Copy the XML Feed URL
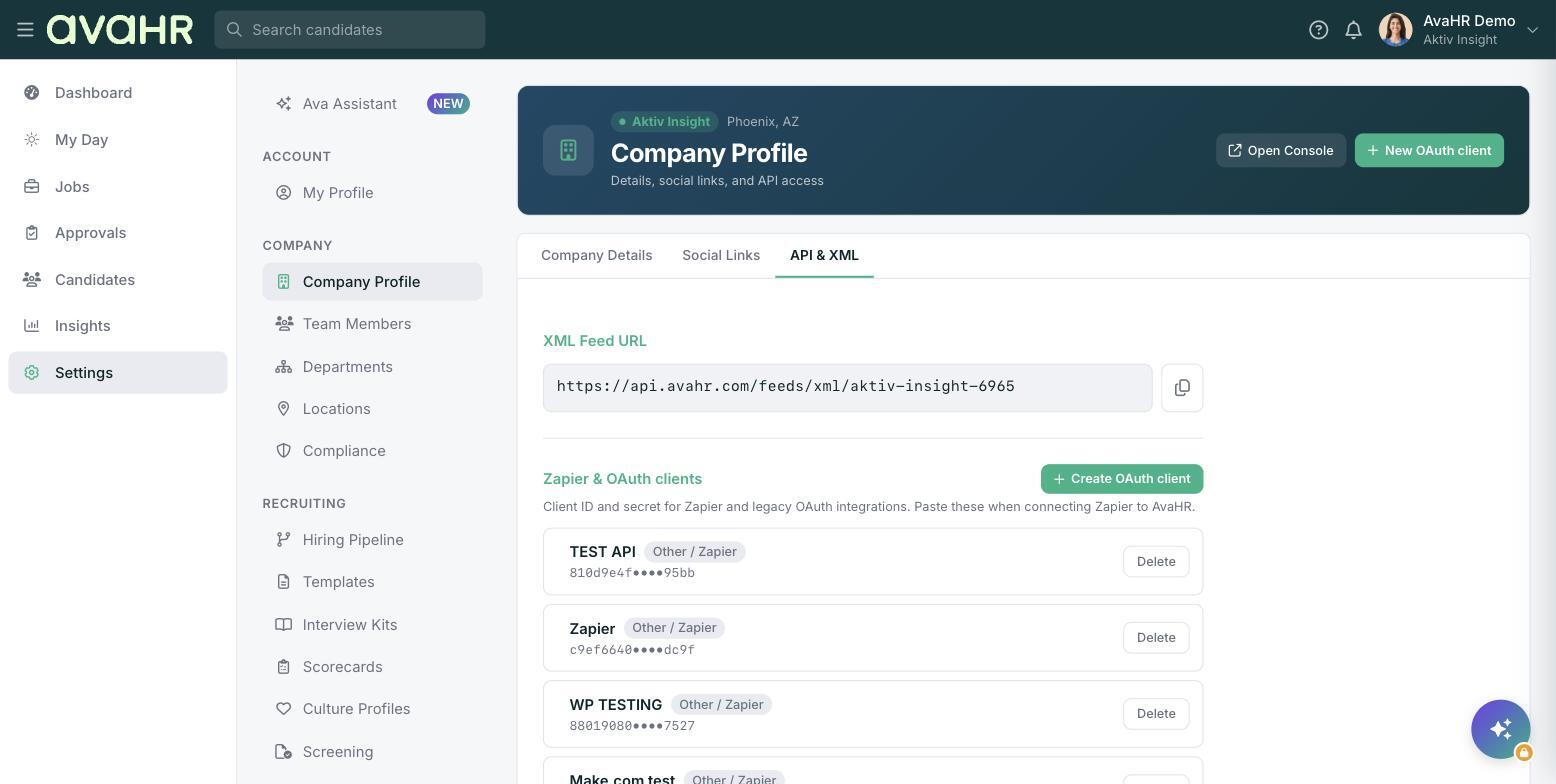The height and width of the screenshot is (784, 1556). [x=1182, y=388]
